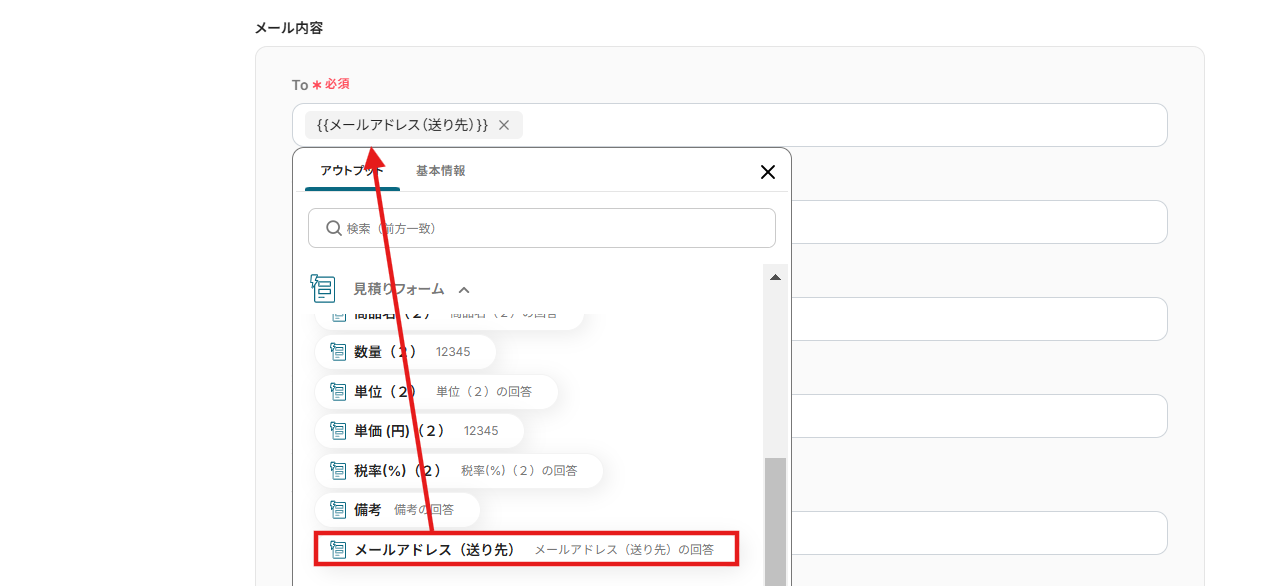Click the value メールアドレス(送り先)の回答

(x=624, y=549)
